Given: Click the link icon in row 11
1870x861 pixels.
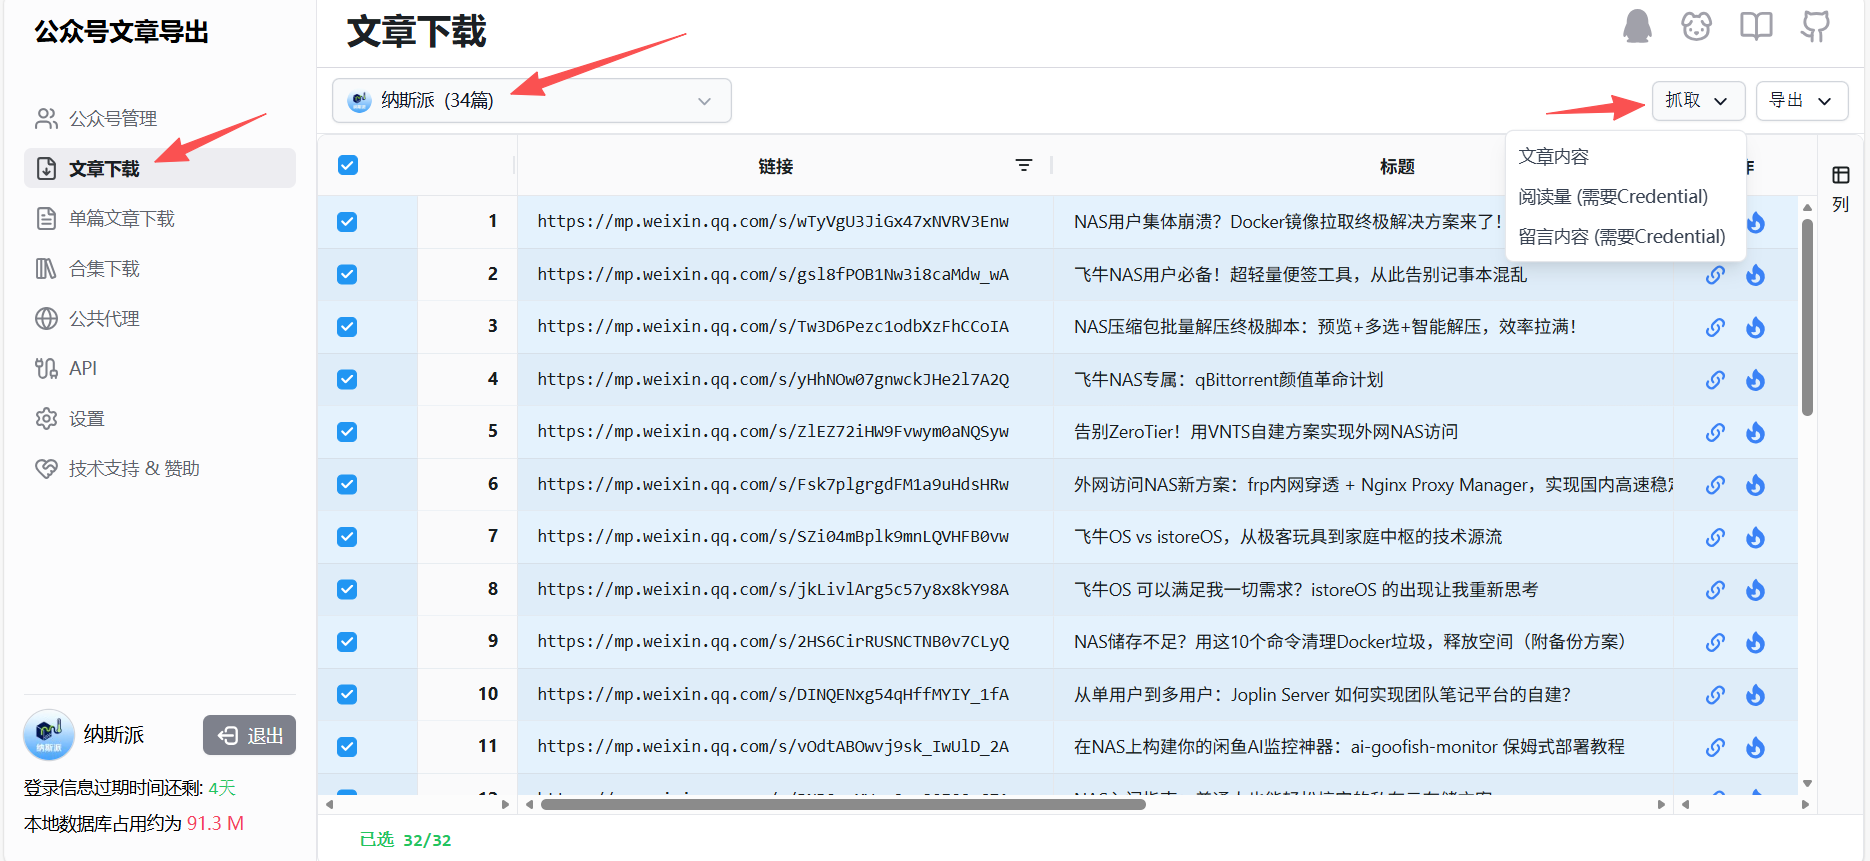Looking at the screenshot, I should [1715, 747].
